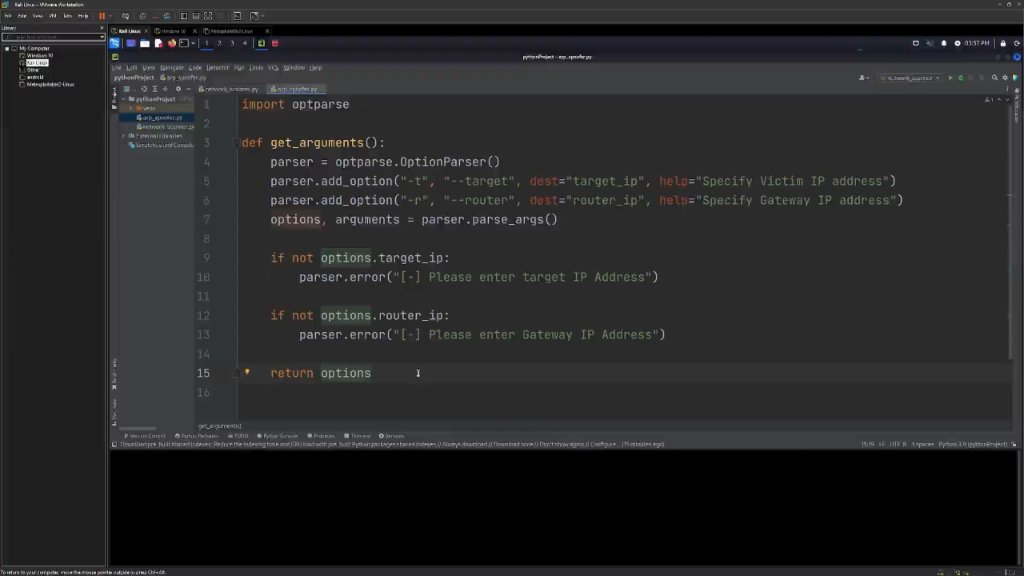Open the Kali applications menu icon
Screen dimensions: 1024x576
tap(115, 43)
